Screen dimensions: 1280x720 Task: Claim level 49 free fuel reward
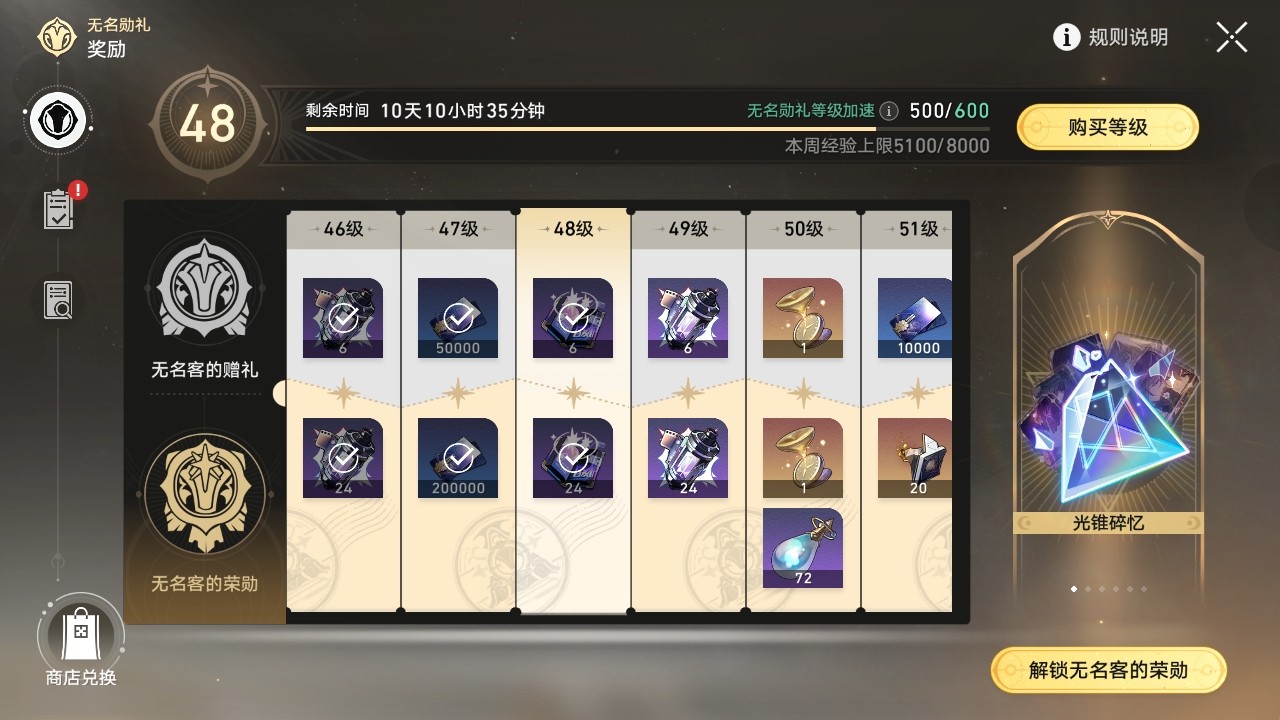[688, 318]
